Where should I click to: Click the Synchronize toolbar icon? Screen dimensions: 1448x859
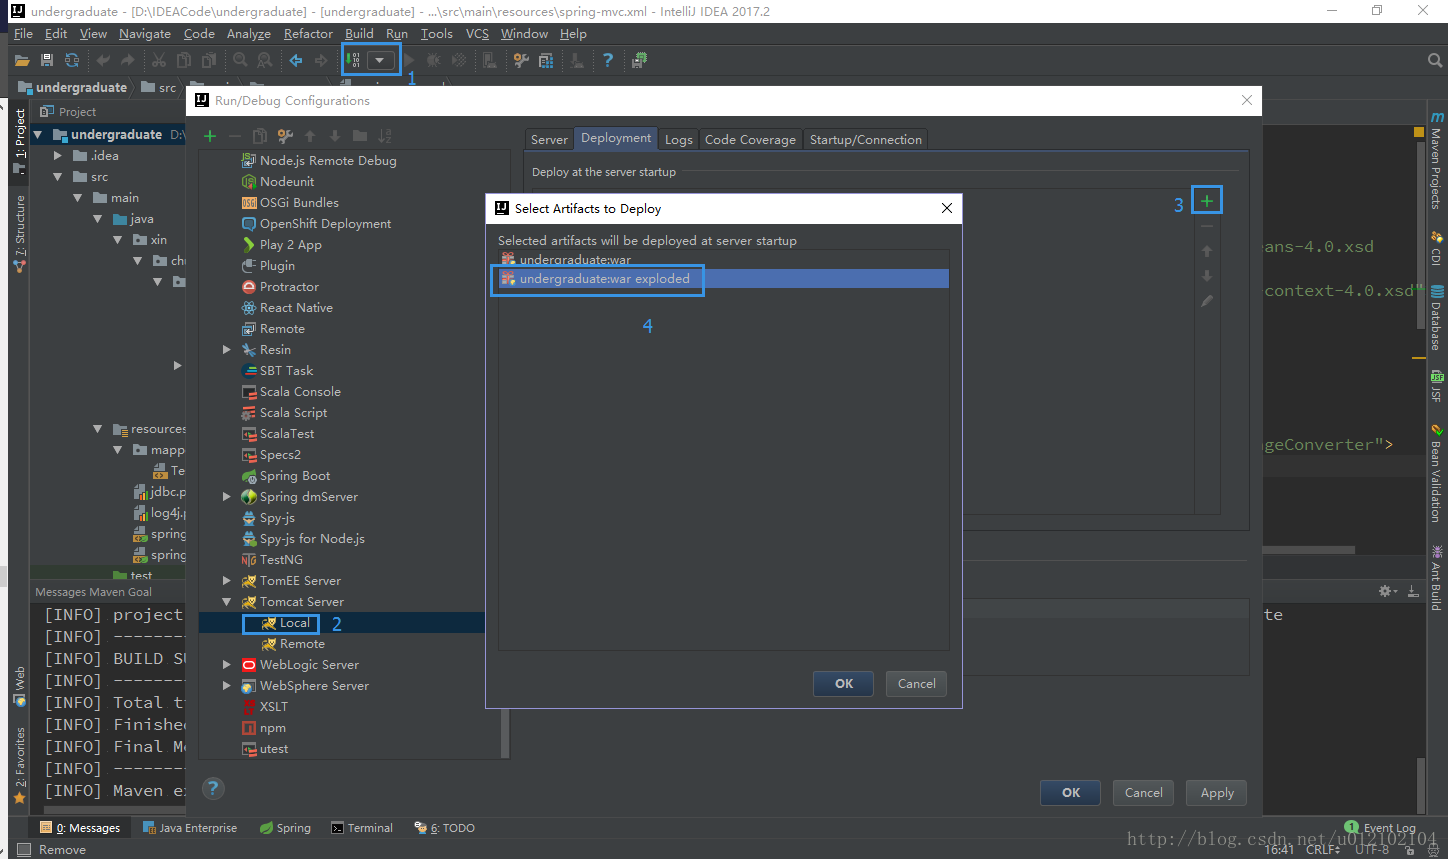click(72, 61)
